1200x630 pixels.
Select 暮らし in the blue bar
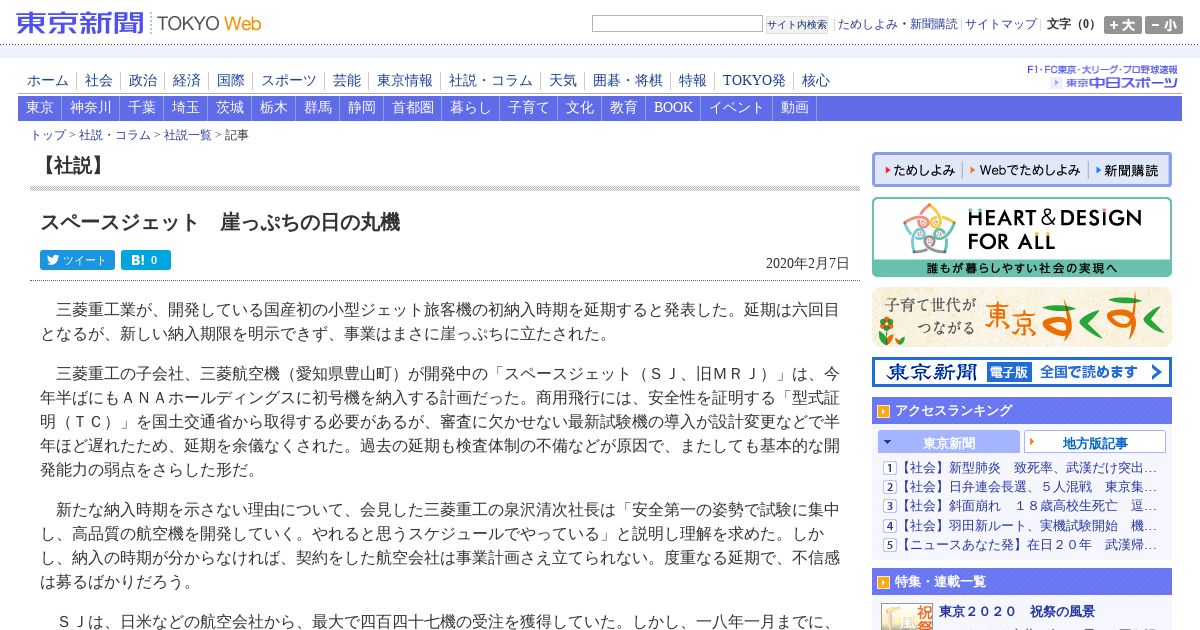click(x=471, y=108)
